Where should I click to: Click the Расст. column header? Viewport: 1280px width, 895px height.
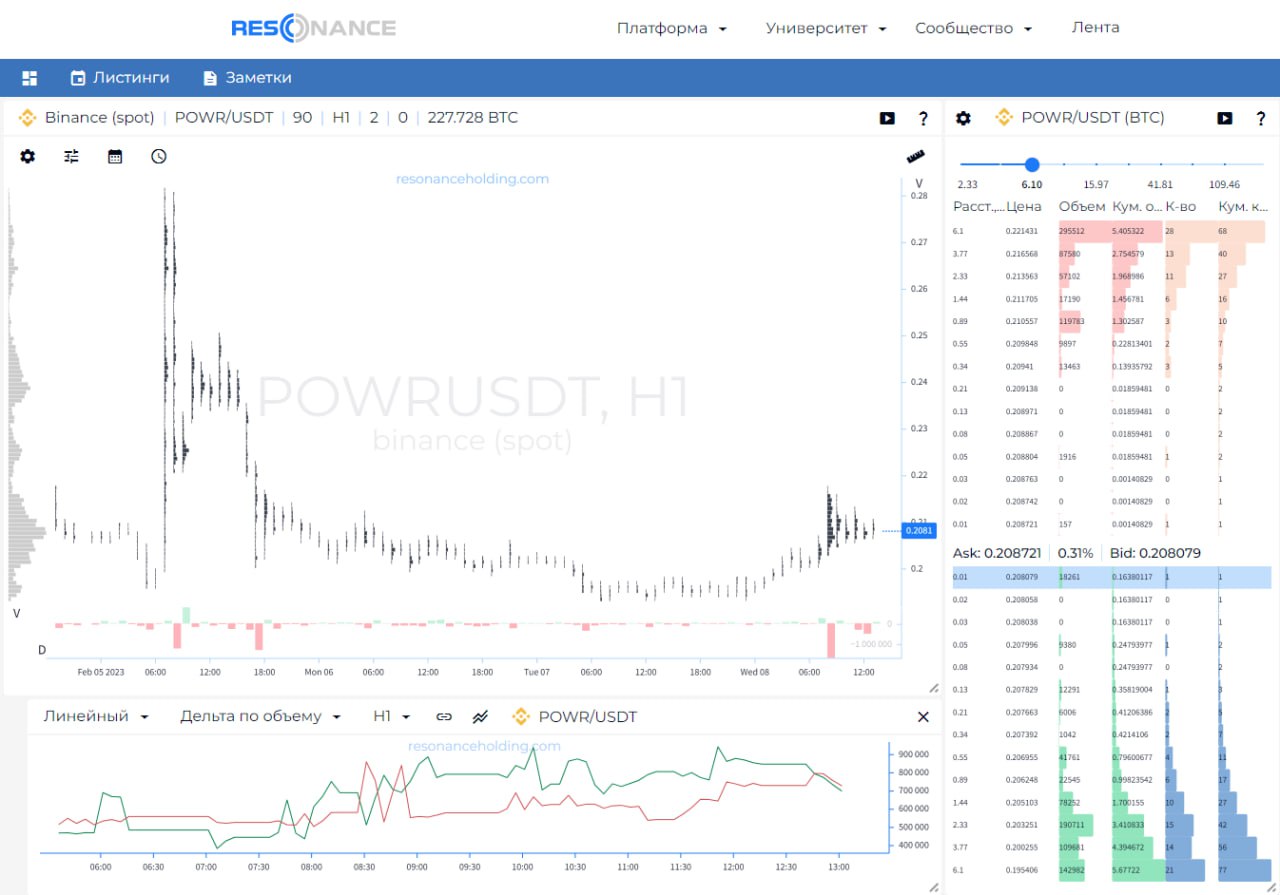click(978, 207)
